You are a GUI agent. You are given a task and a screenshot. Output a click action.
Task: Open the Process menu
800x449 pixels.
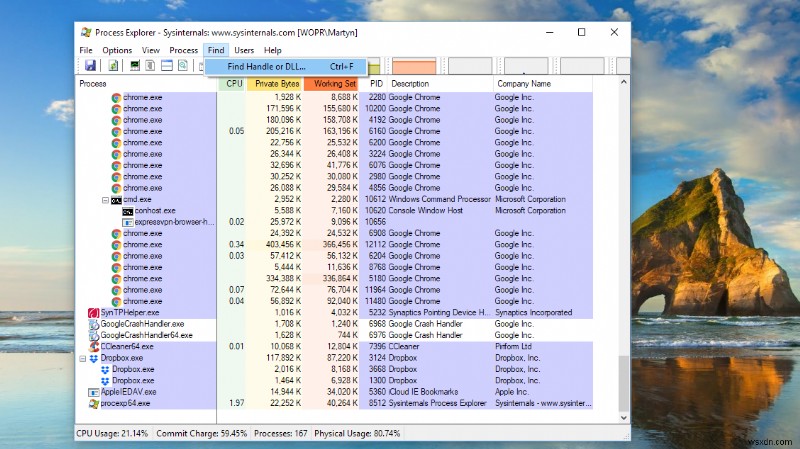183,50
